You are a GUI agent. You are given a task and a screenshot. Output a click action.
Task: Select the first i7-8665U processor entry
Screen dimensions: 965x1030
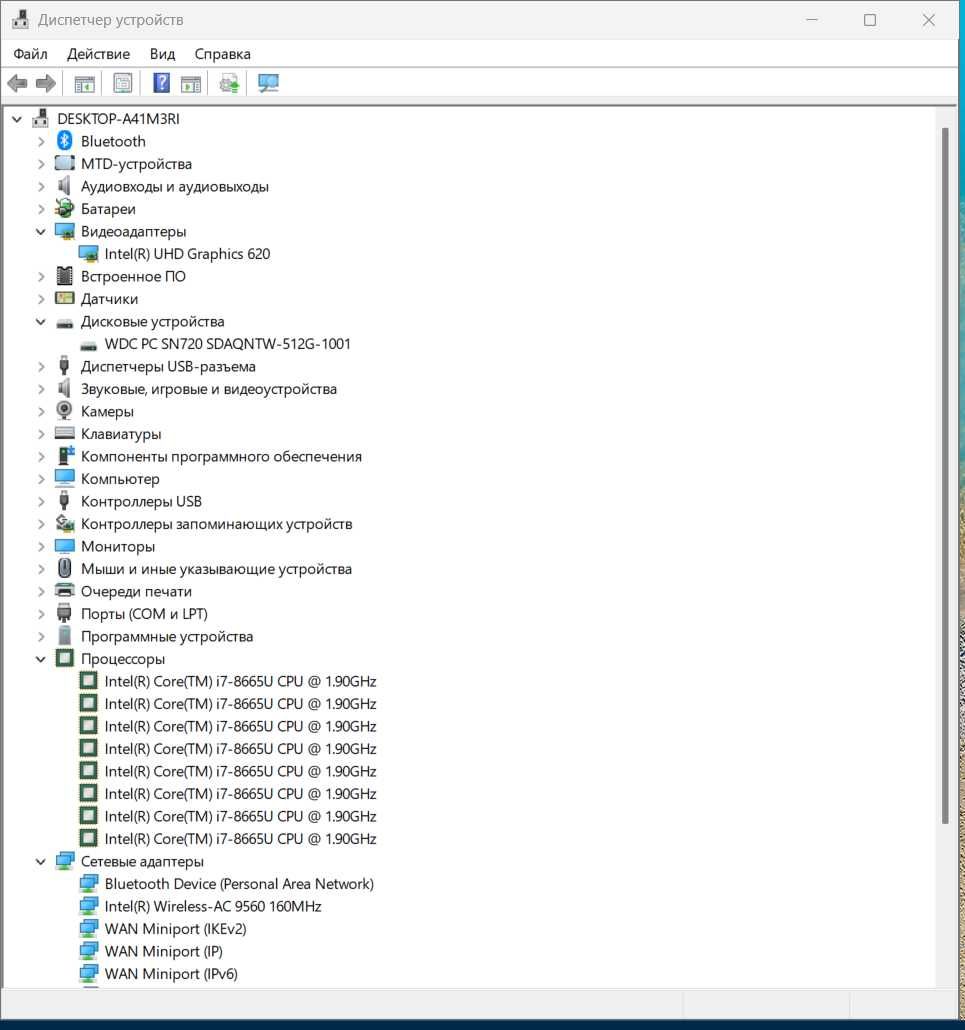pos(240,681)
